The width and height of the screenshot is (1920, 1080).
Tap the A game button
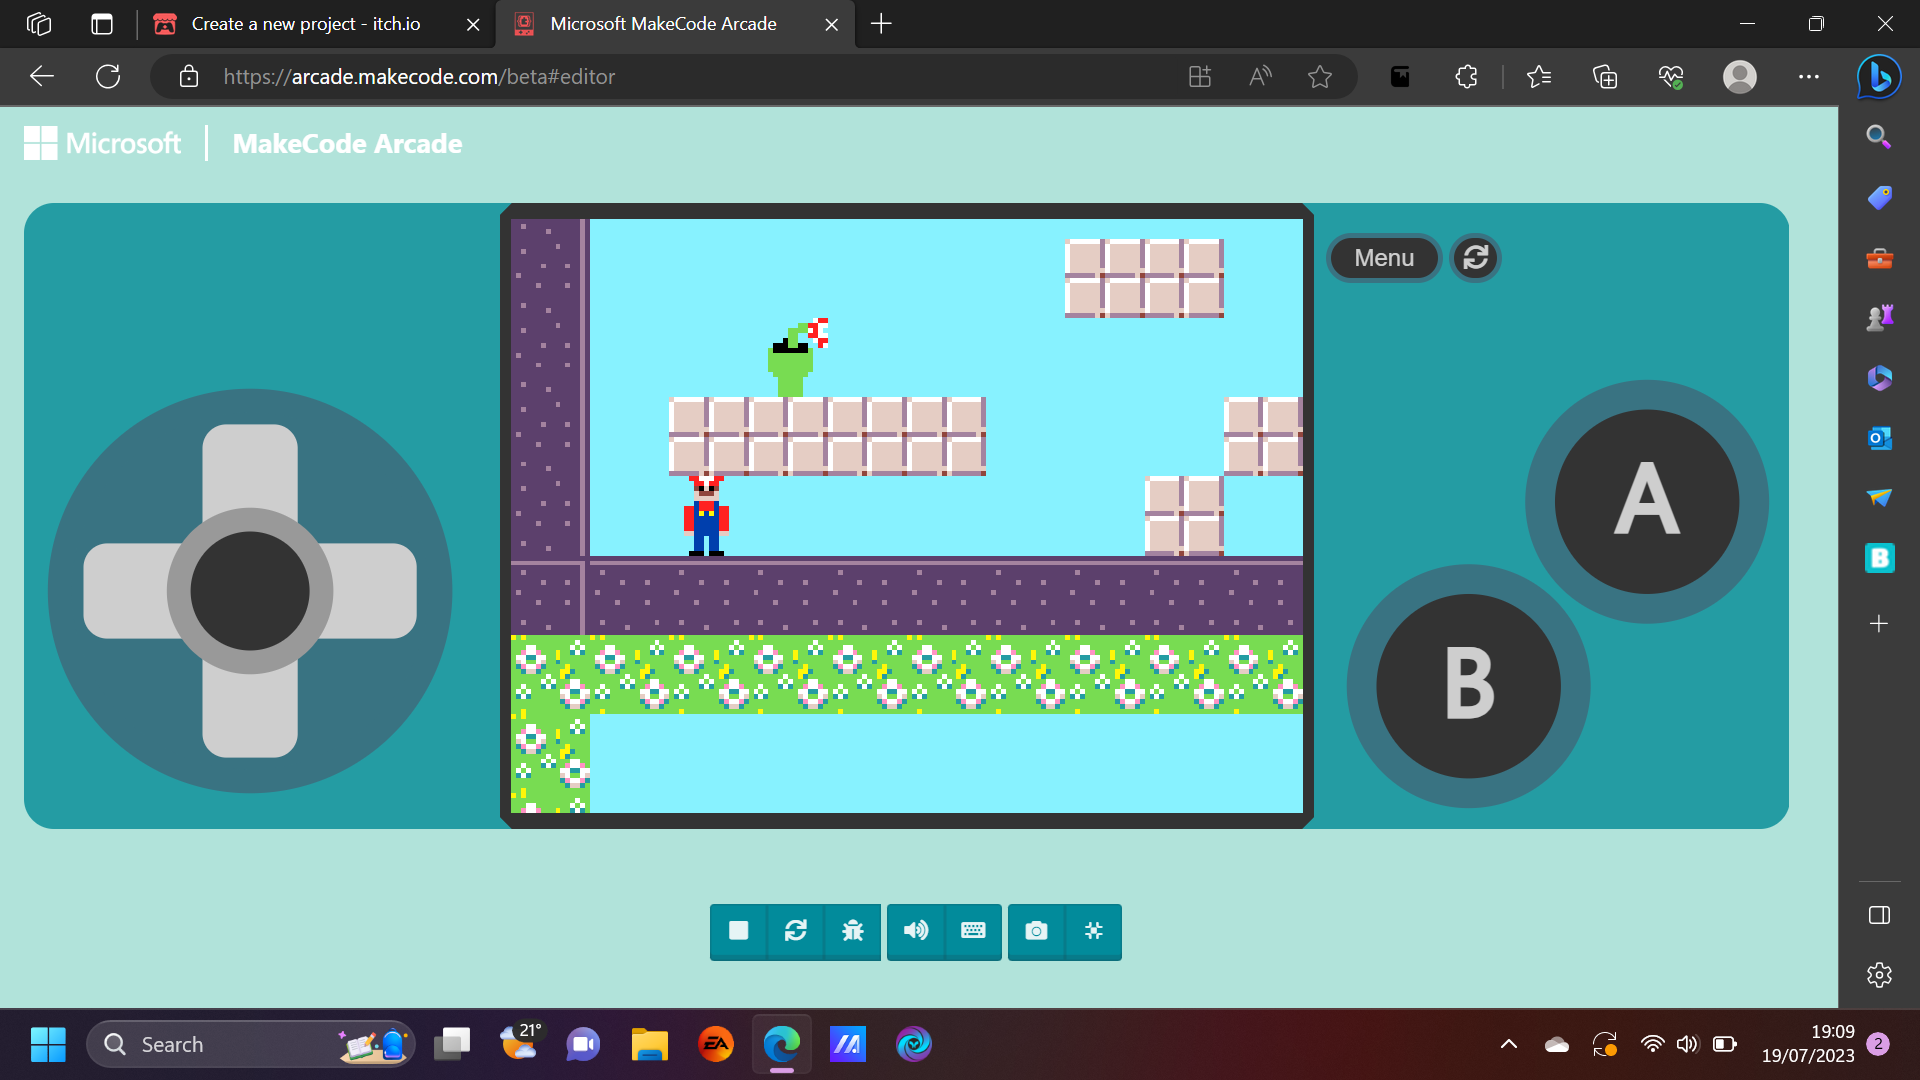tap(1647, 501)
